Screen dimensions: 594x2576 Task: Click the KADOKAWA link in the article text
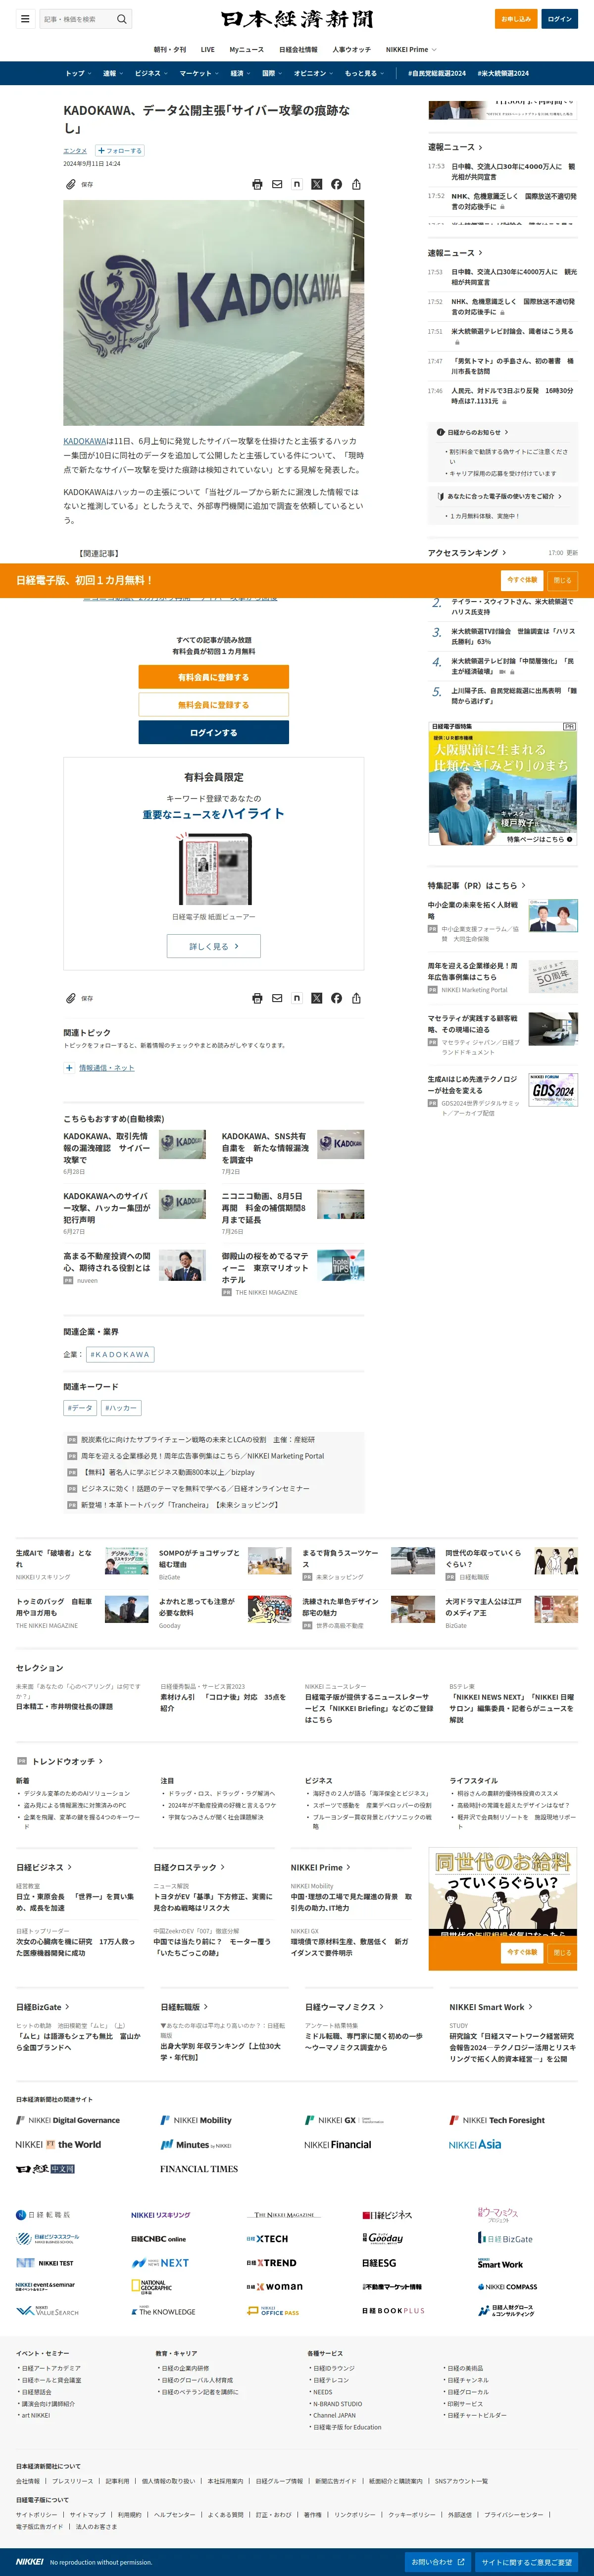click(85, 441)
